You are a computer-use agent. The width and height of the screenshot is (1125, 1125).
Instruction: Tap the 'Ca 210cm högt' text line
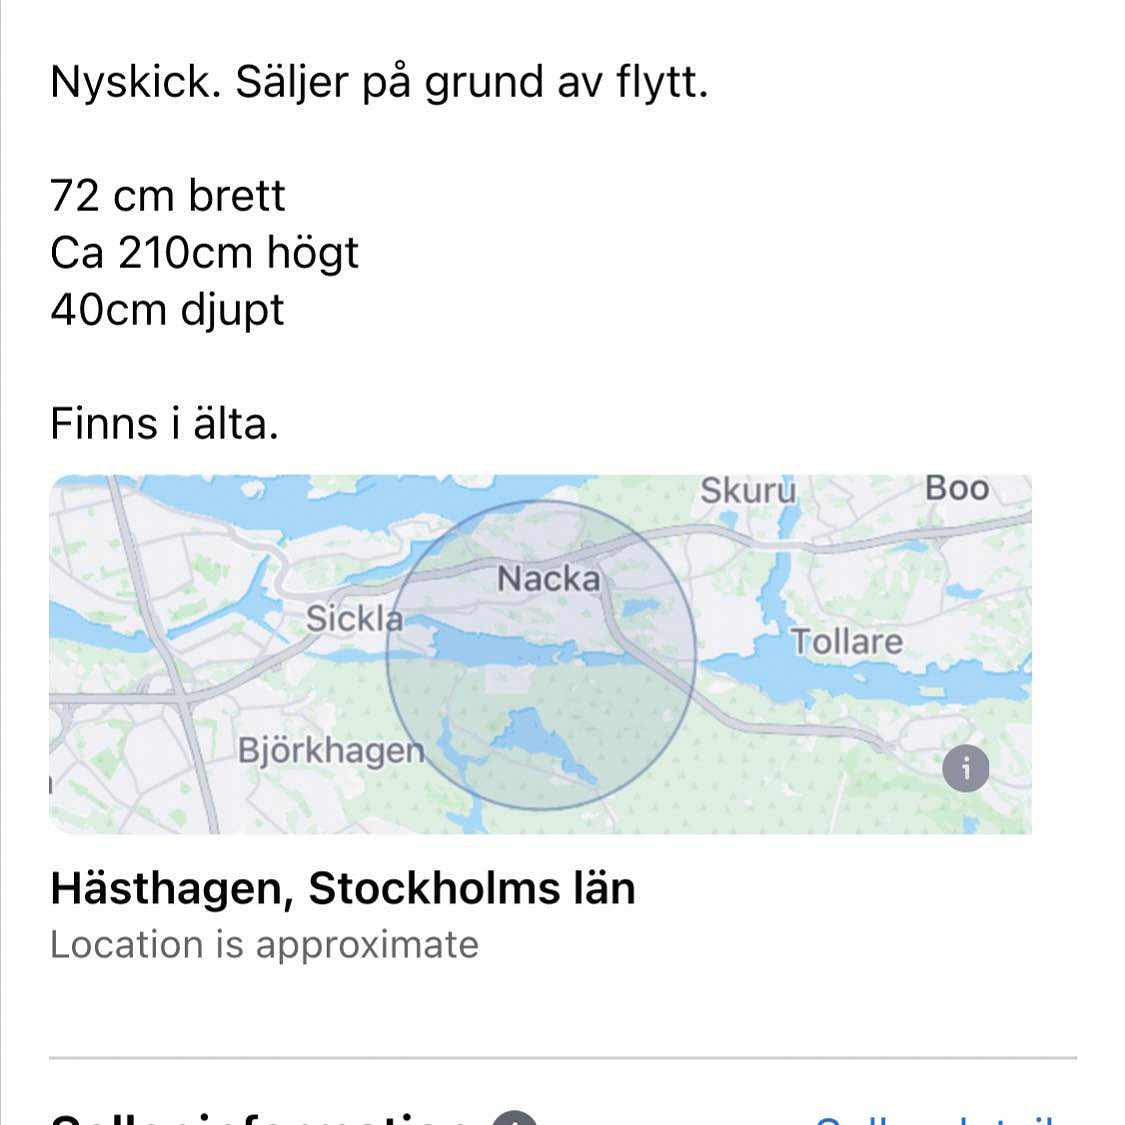pos(204,253)
